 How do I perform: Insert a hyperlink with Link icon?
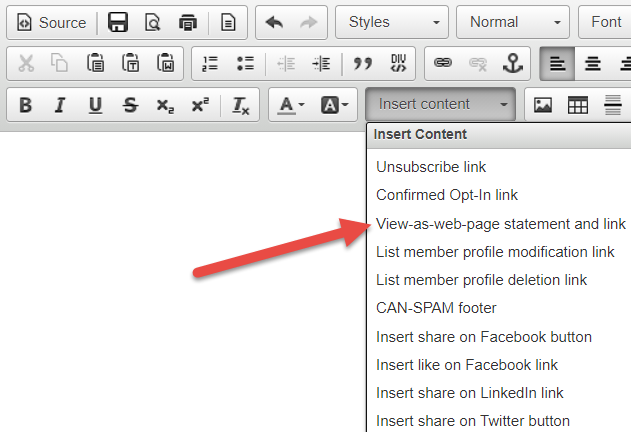pos(441,64)
